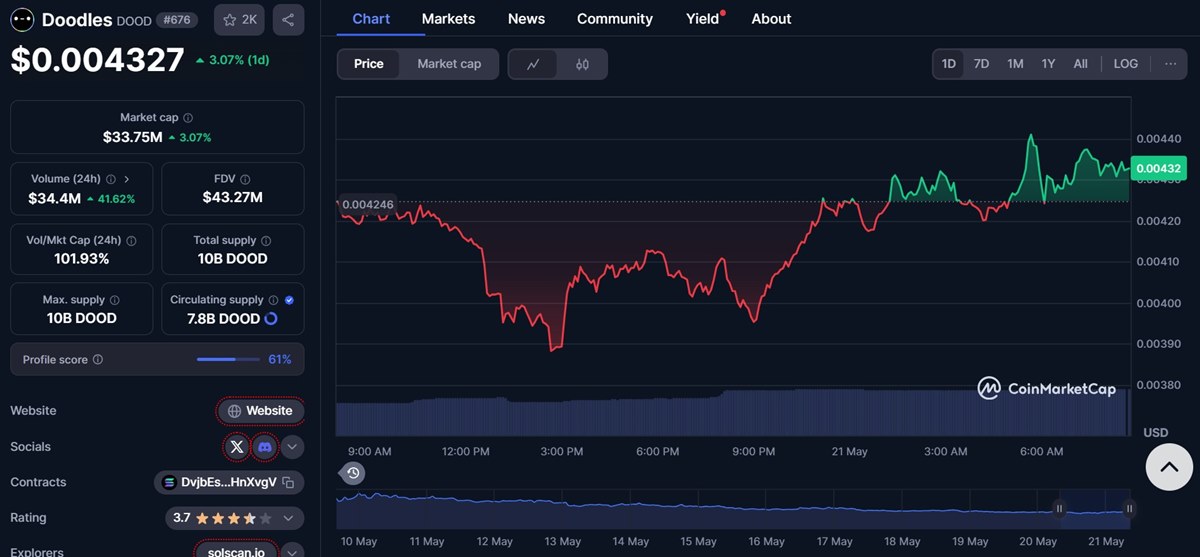
Task: Expand the Socials dropdown chevron
Action: [292, 447]
